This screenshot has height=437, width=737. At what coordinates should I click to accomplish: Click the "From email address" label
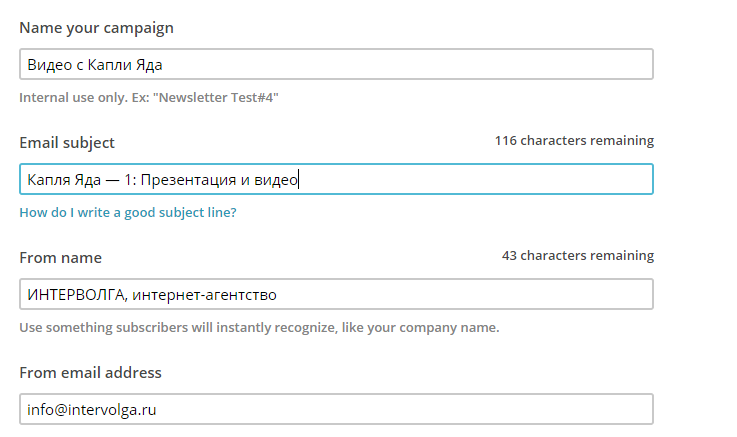(x=90, y=373)
